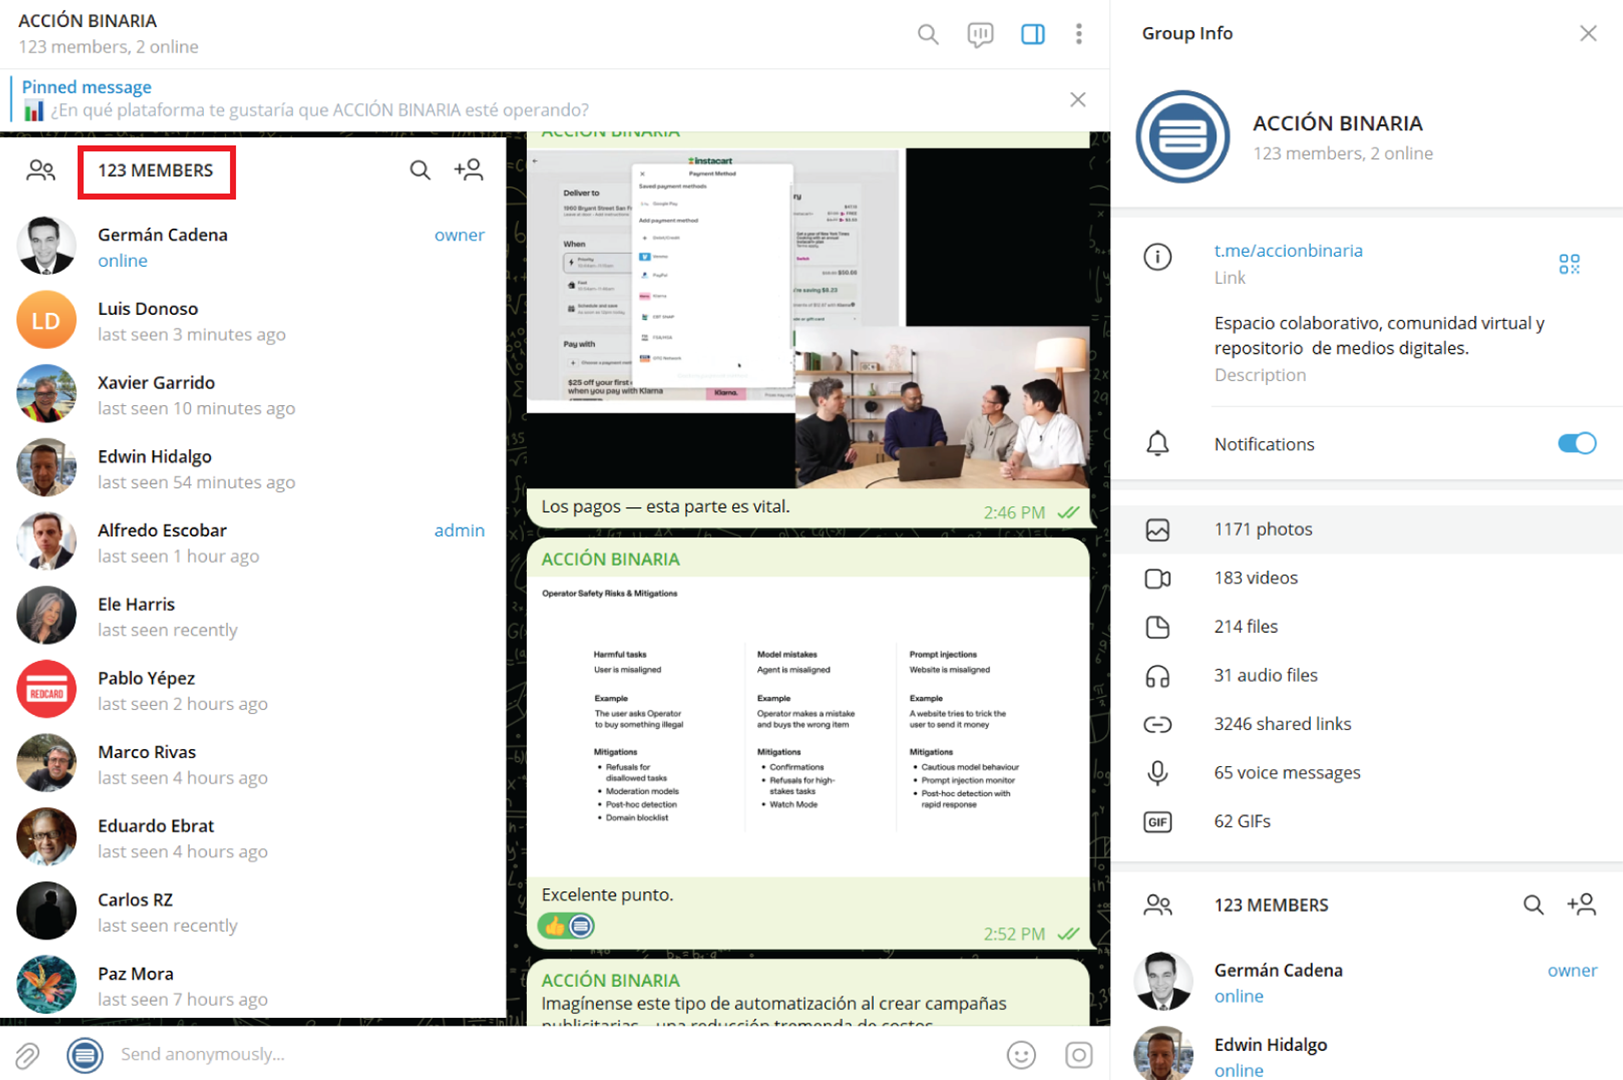Select member Luis Donoso
This screenshot has width=1623, height=1080.
coord(251,320)
